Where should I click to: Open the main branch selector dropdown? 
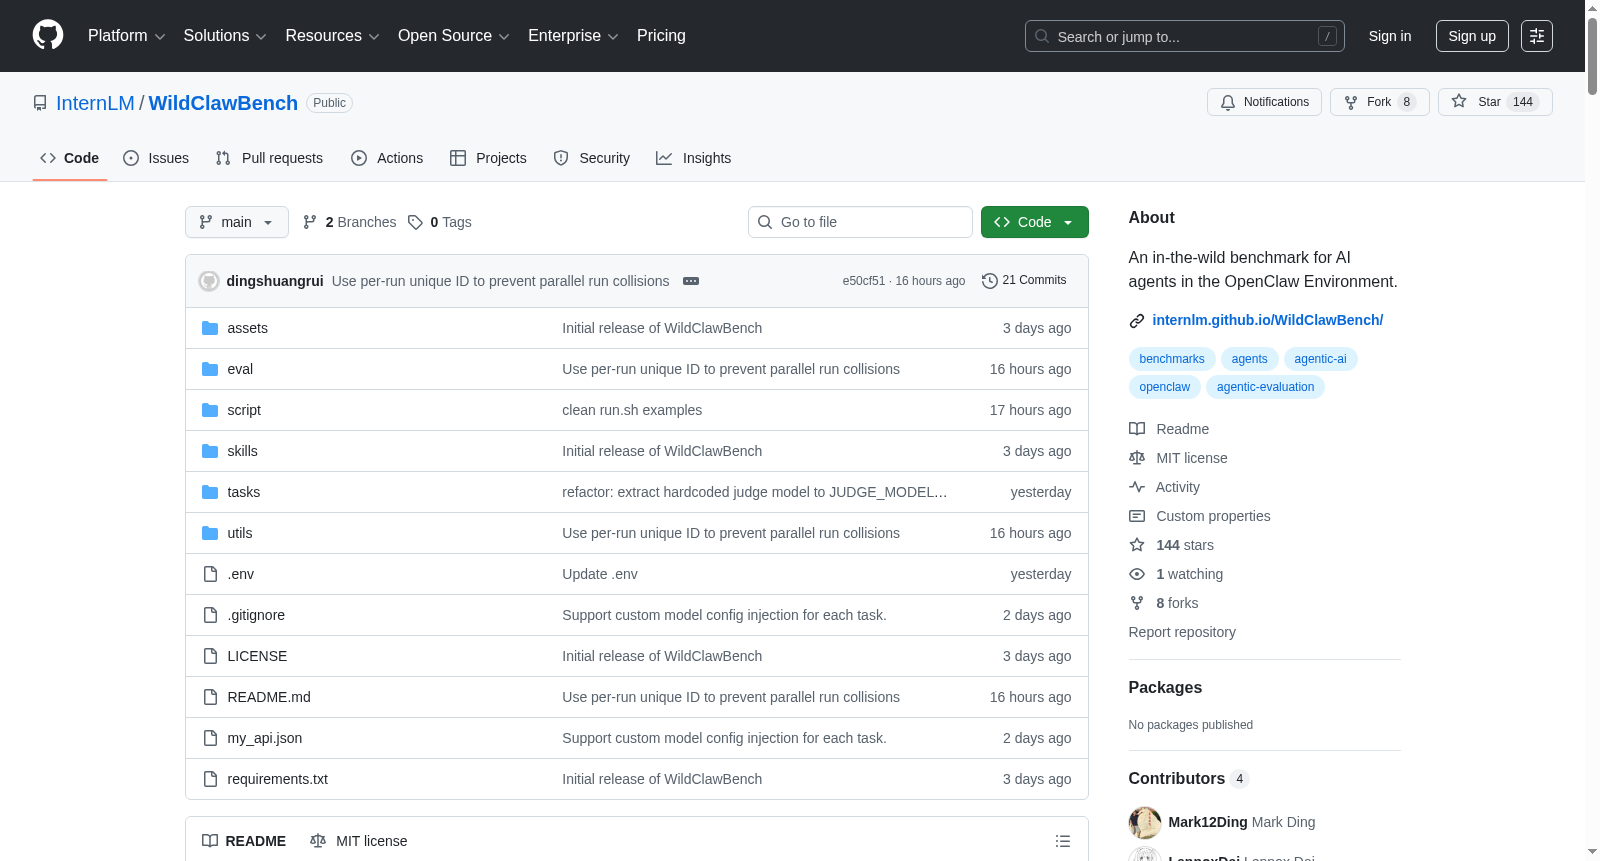237,222
